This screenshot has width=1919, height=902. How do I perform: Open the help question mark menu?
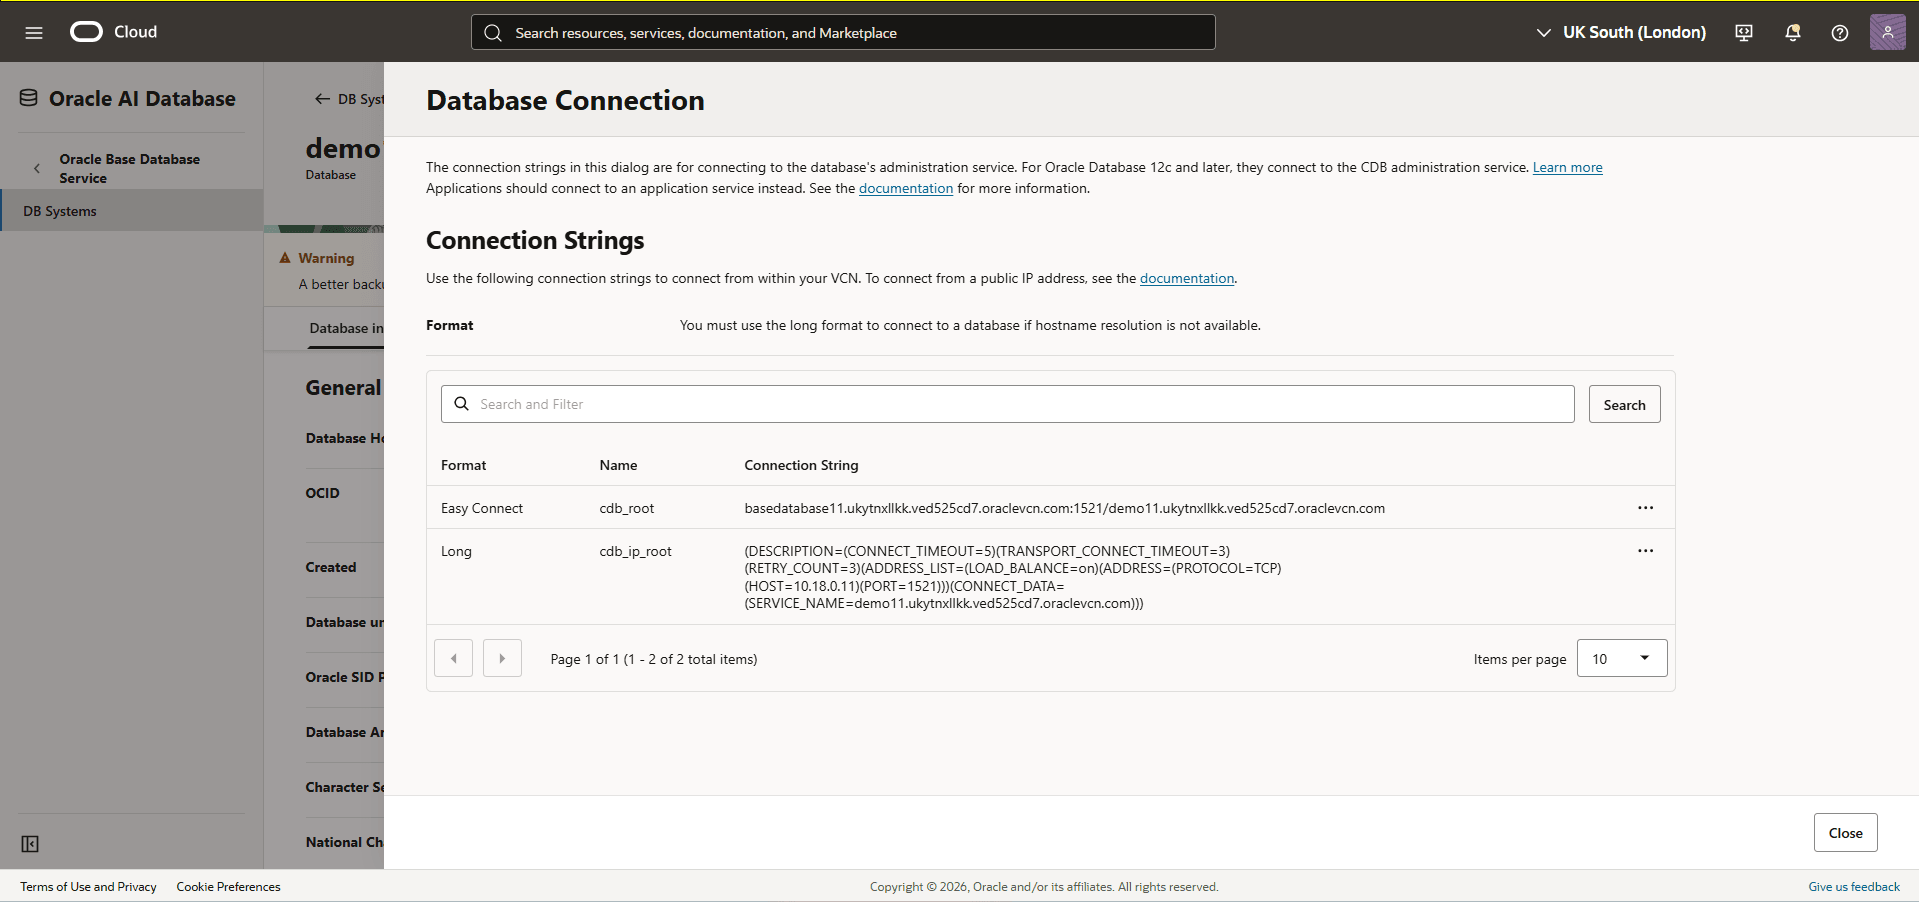(1840, 32)
